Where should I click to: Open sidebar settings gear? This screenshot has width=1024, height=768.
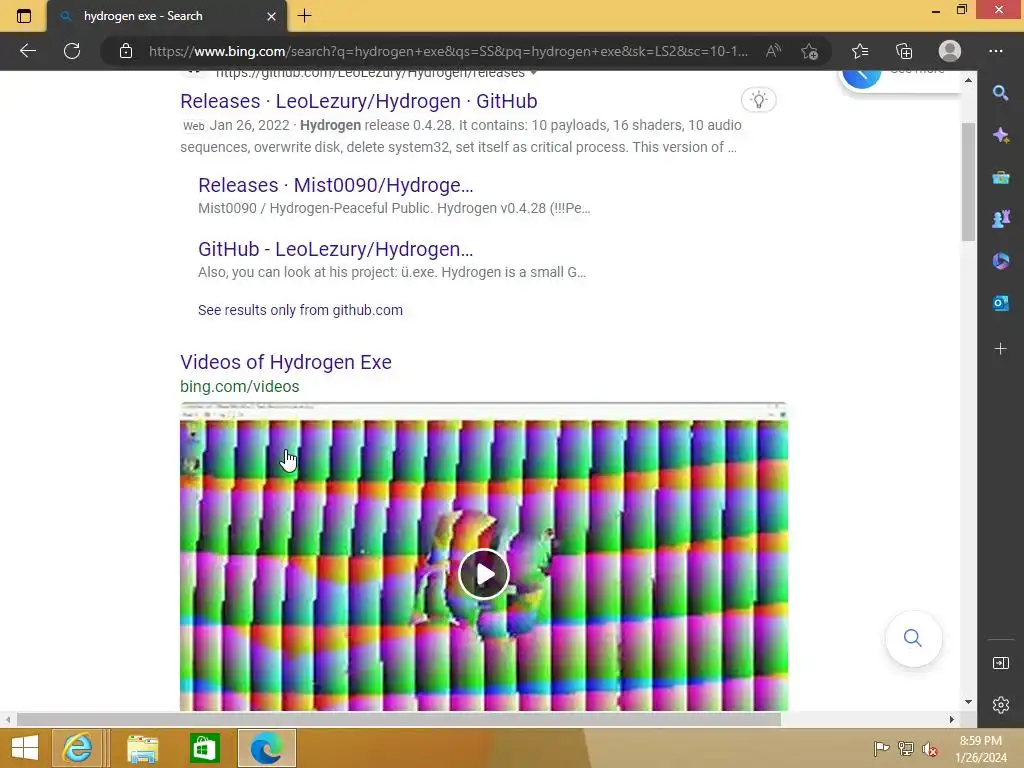(x=1000, y=705)
